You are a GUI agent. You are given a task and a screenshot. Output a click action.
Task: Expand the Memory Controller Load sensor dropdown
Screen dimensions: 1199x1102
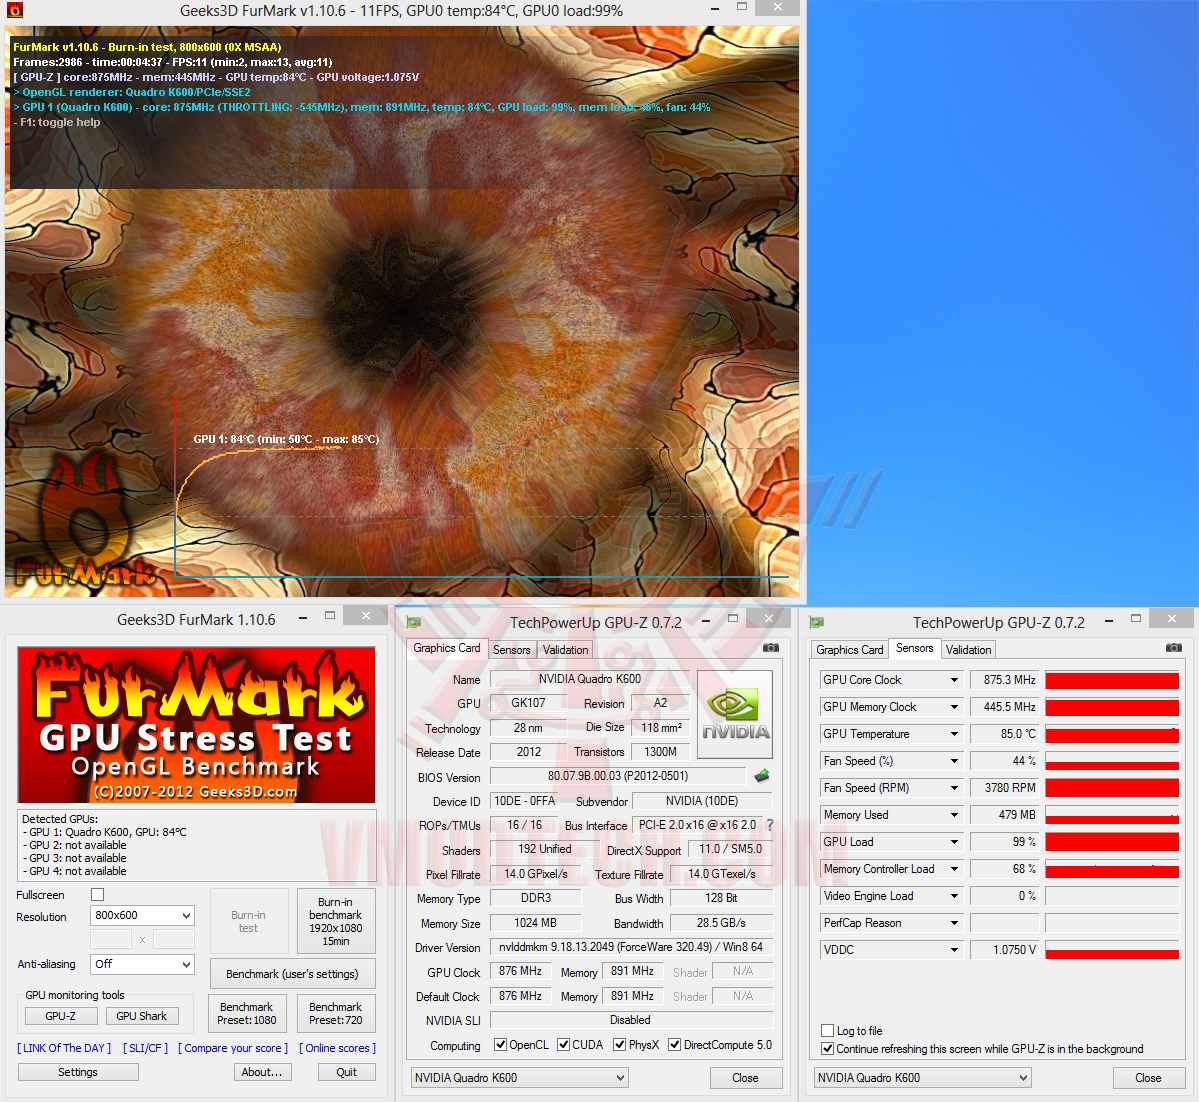click(954, 869)
